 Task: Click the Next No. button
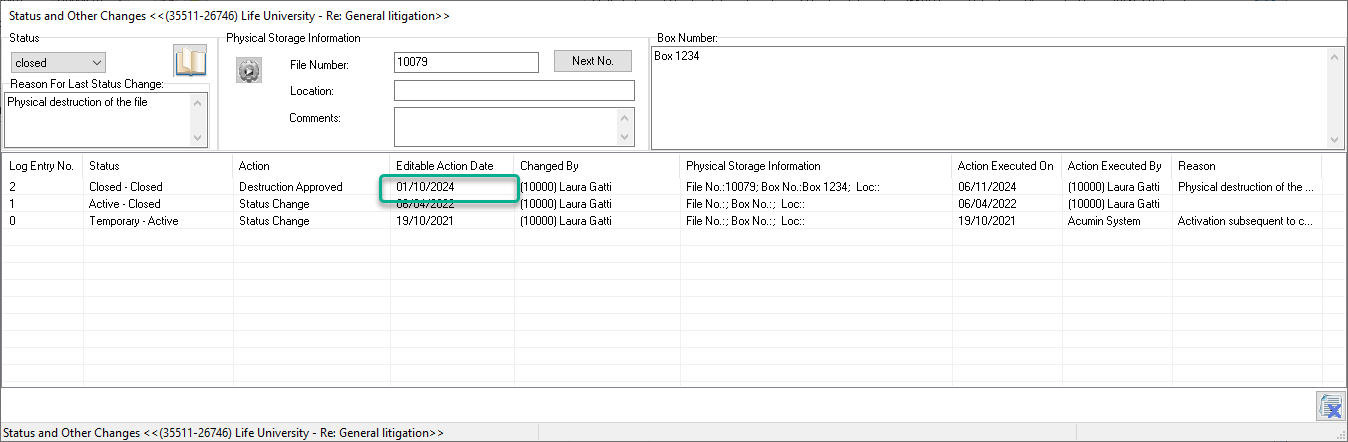pos(593,61)
